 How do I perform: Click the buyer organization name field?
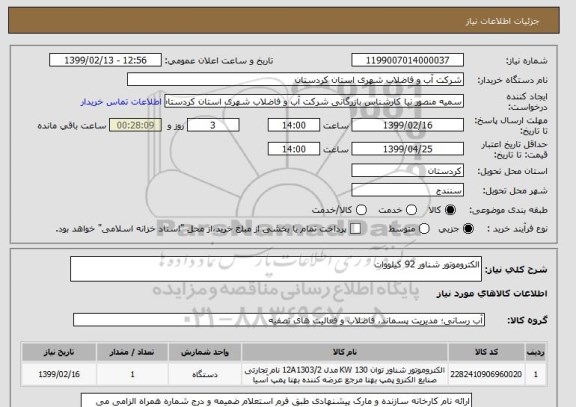295,80
